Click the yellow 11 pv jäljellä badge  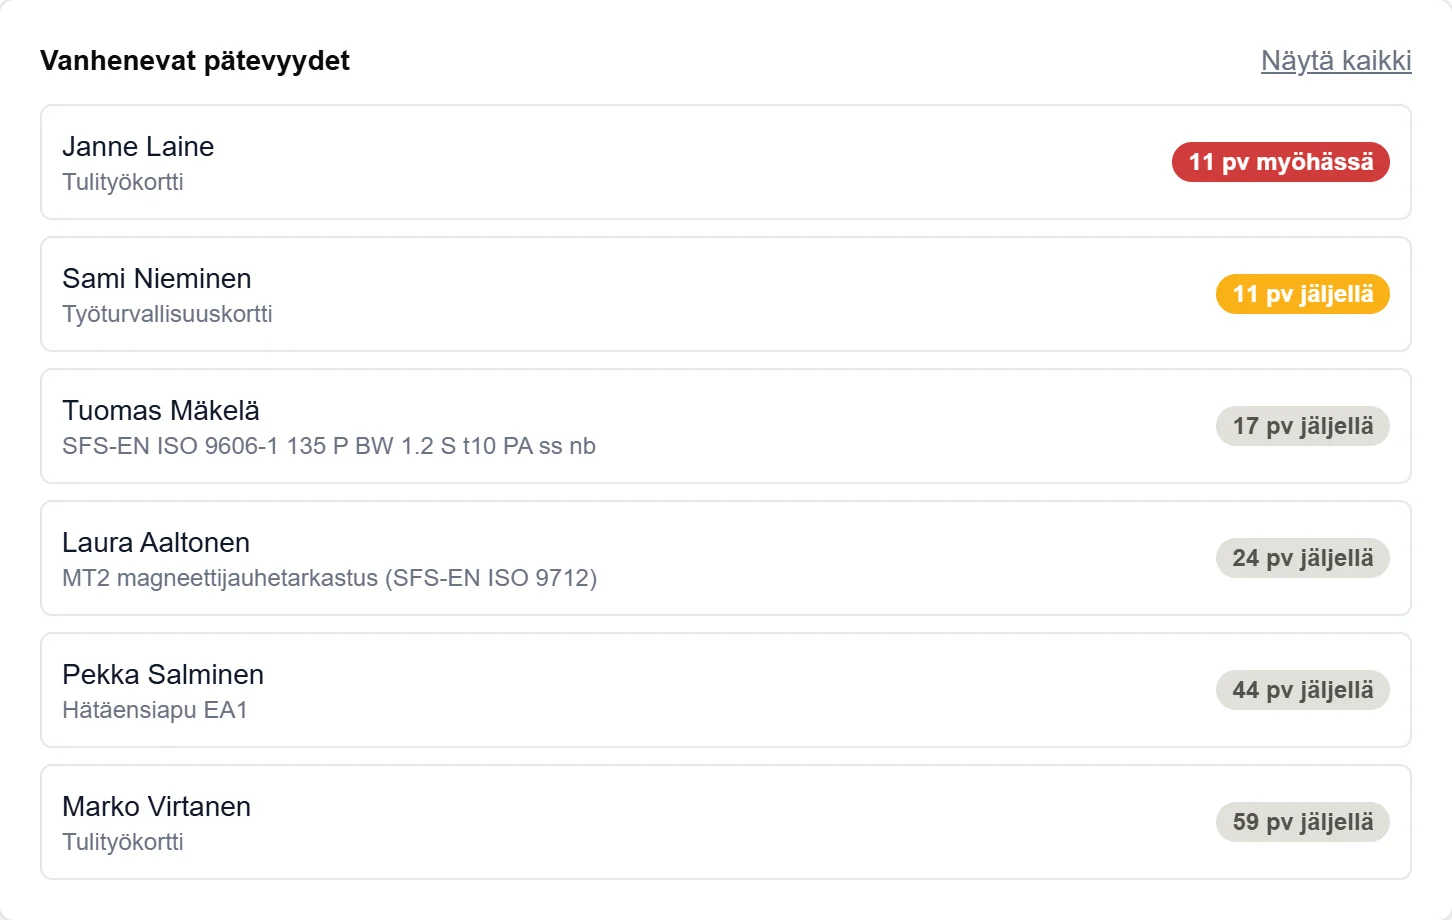click(x=1303, y=294)
